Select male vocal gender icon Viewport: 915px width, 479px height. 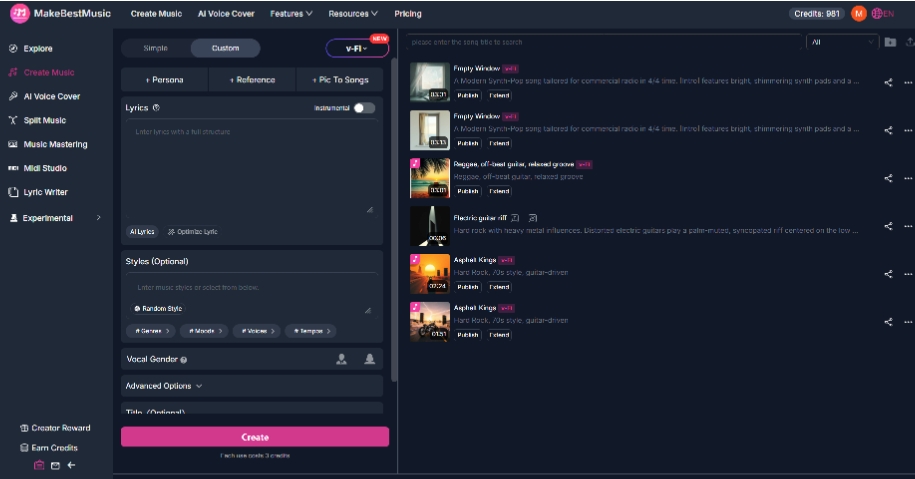(341, 359)
